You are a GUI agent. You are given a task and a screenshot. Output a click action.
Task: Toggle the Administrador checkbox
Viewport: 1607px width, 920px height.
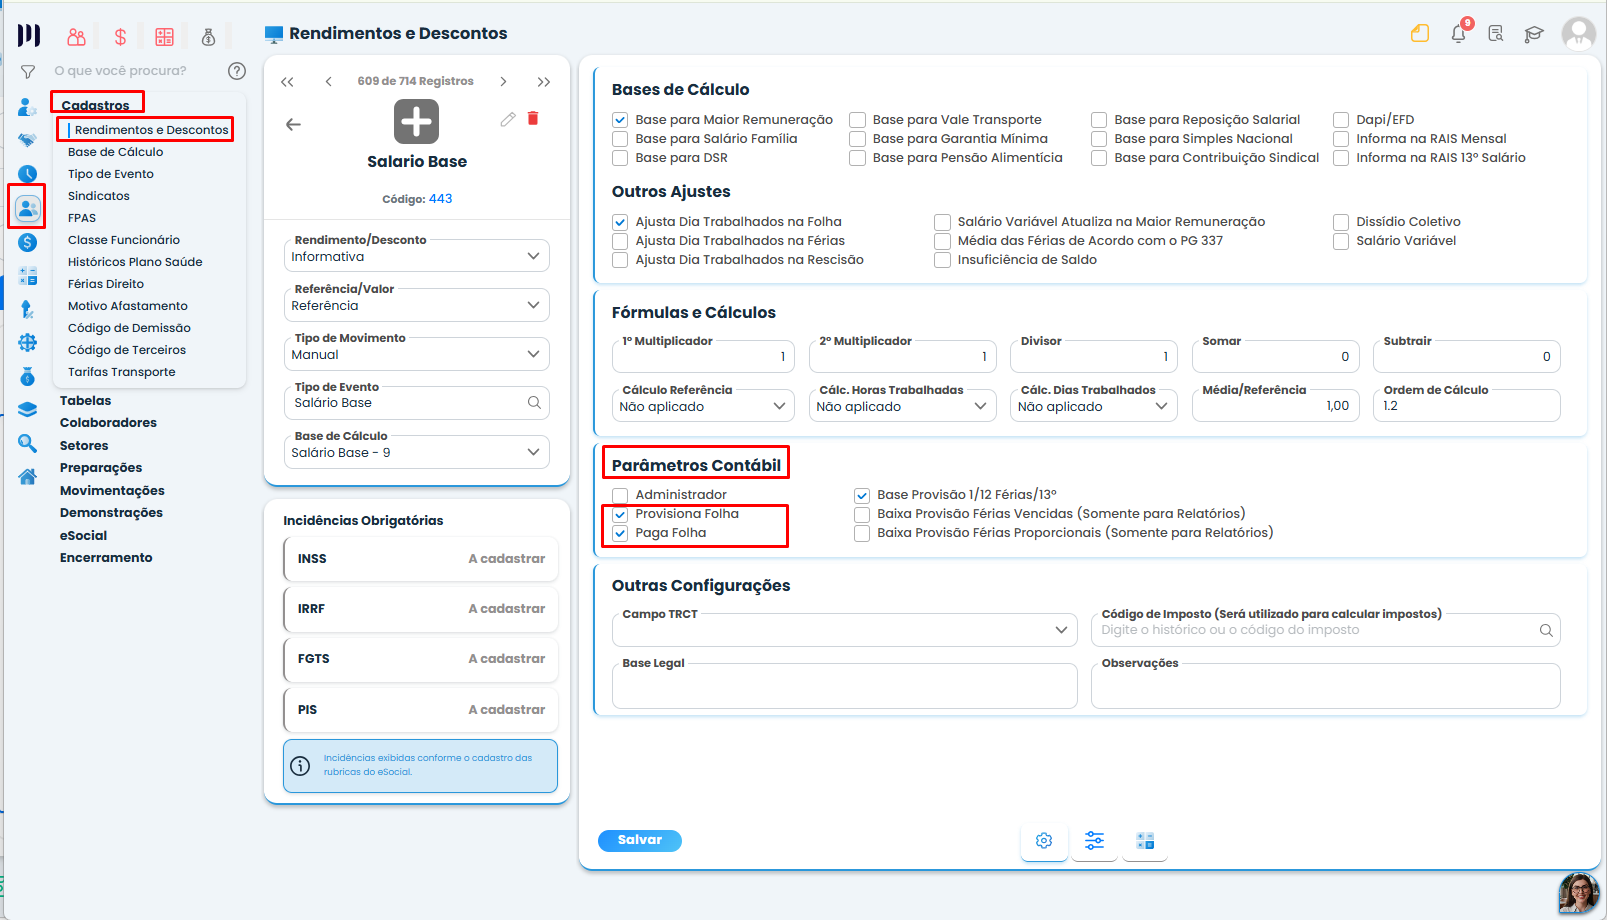click(x=620, y=495)
